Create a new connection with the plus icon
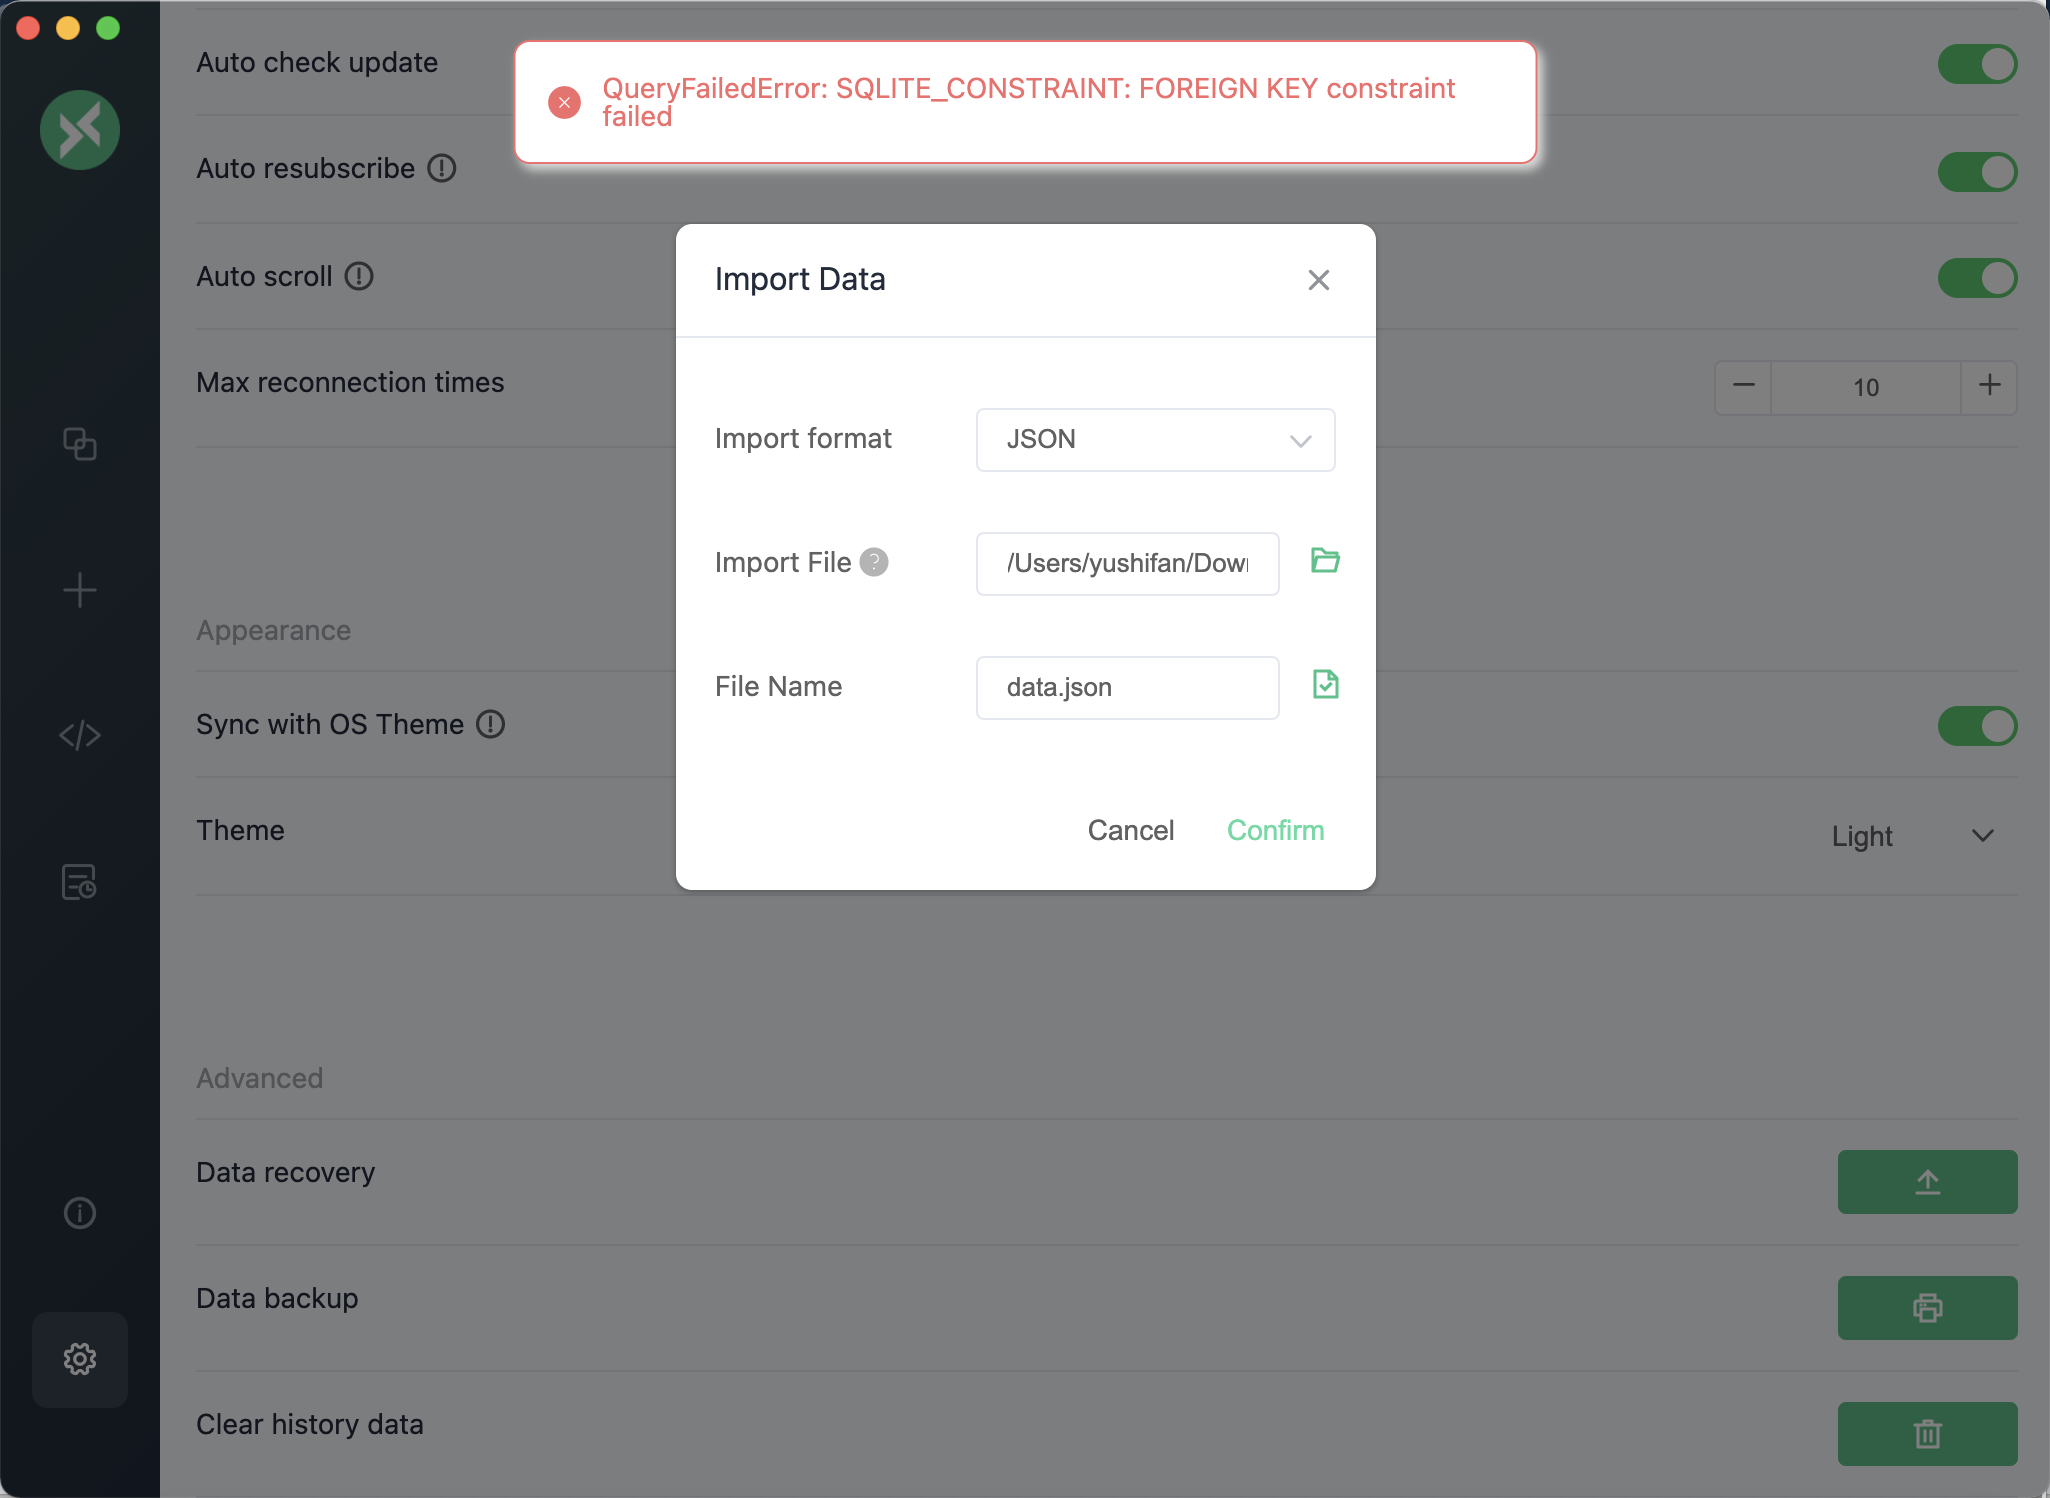 point(79,590)
